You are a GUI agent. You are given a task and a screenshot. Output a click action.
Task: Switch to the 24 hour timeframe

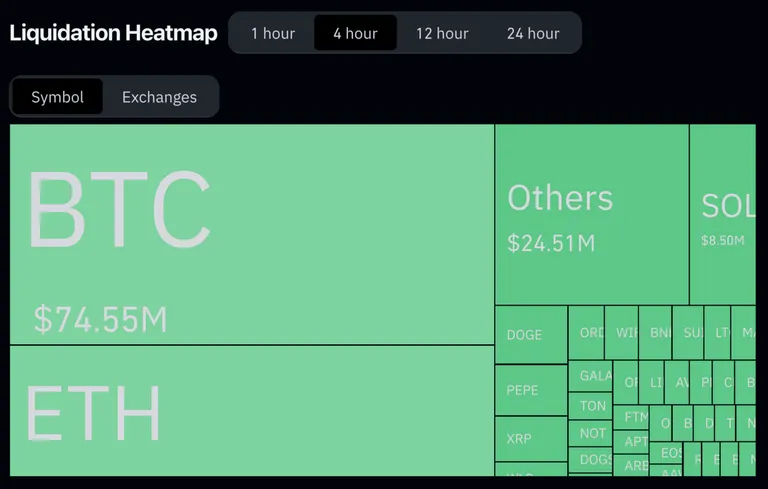pyautogui.click(x=533, y=33)
